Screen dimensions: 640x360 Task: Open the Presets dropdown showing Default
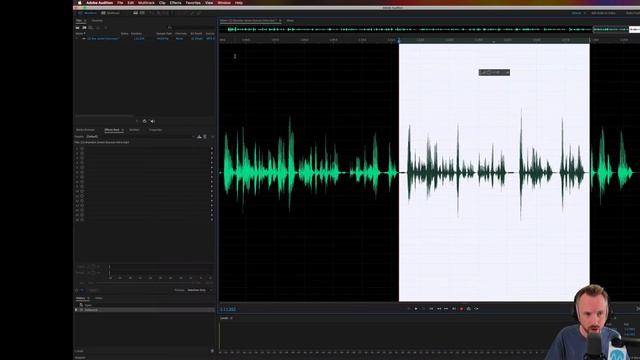pos(140,137)
